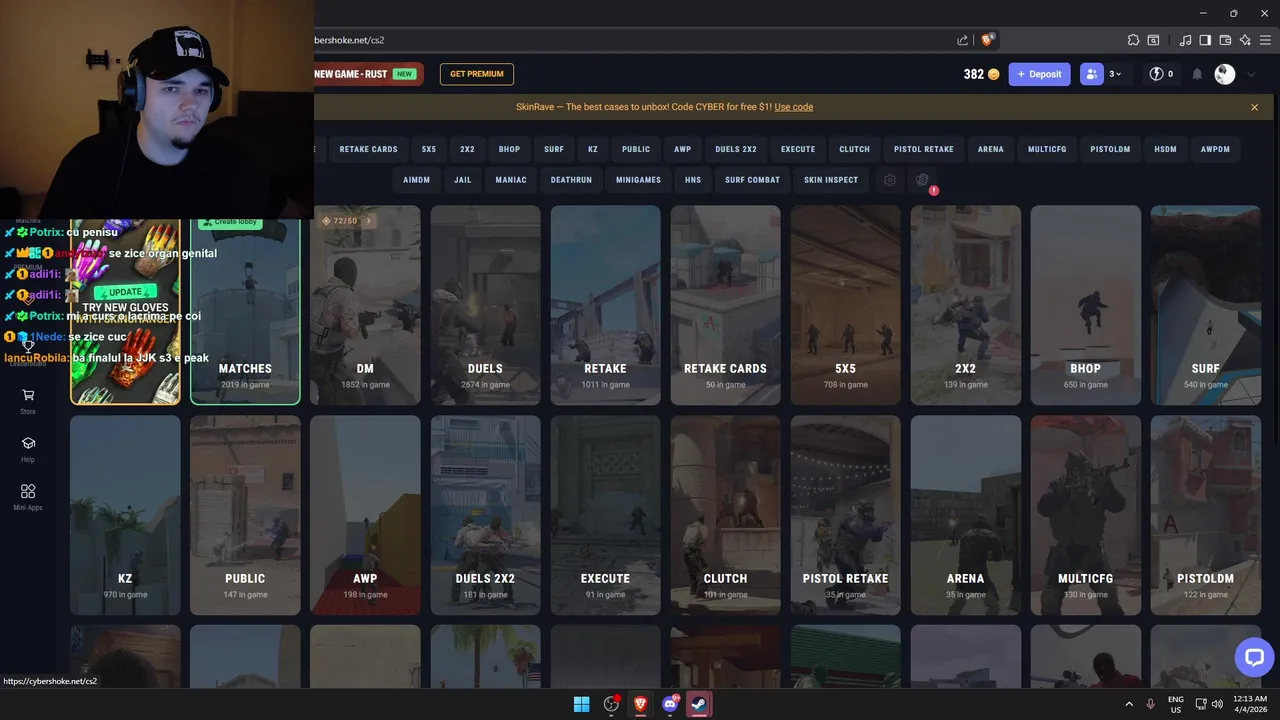Screen dimensions: 1280x720
Task: Click the Brave Shields icon
Action: (988, 40)
